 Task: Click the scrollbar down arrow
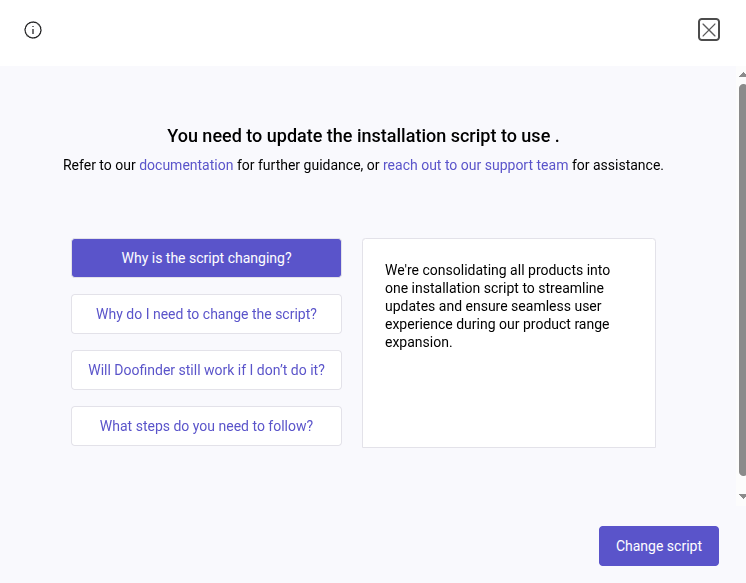coord(742,496)
